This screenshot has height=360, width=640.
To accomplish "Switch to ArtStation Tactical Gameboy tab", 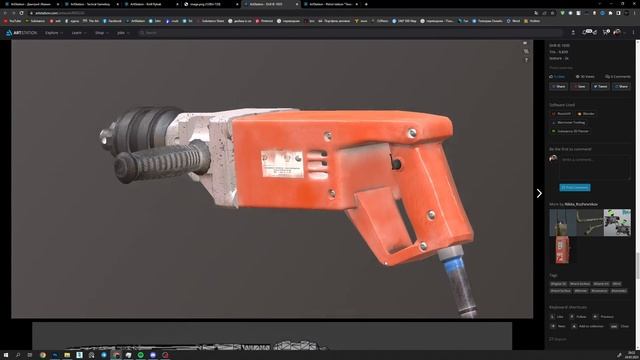I will (92, 4).
